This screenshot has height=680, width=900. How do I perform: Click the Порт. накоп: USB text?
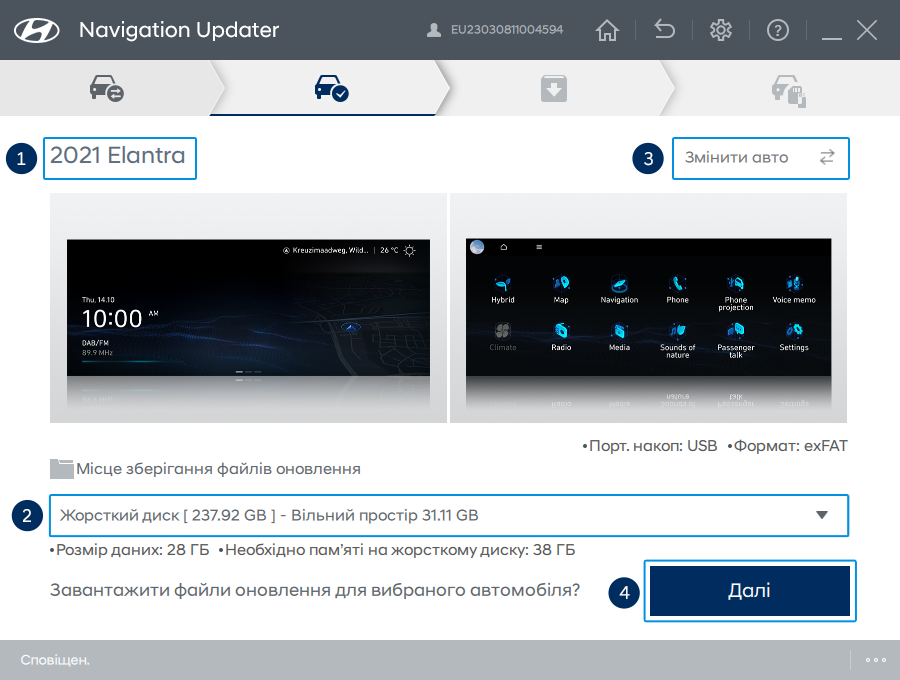[650, 446]
